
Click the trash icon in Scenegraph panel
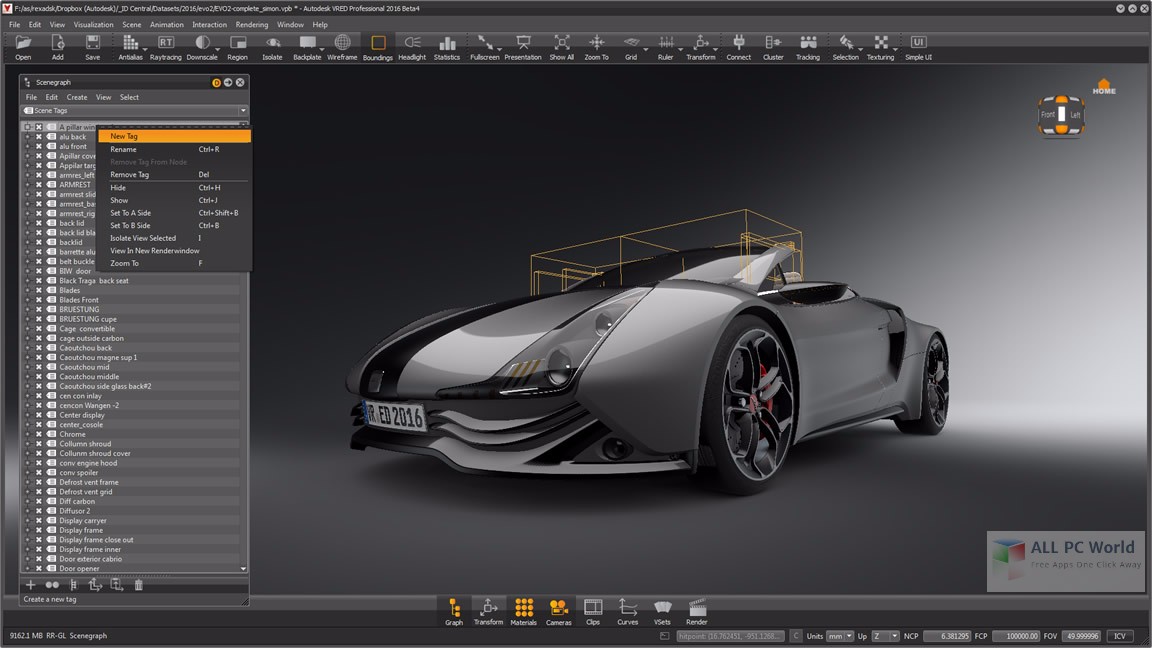coord(139,585)
